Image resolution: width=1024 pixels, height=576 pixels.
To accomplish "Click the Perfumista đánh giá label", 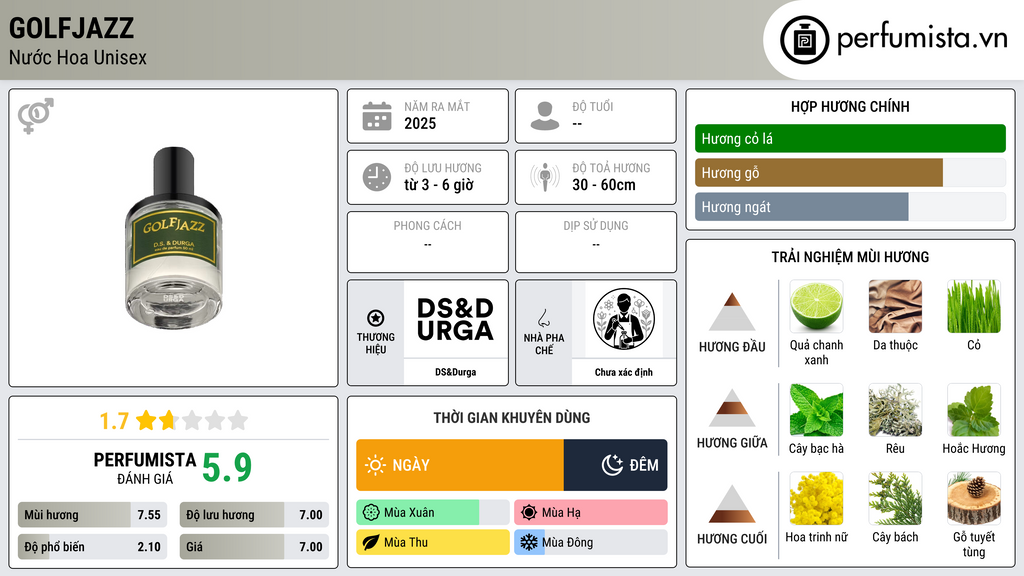I will [144, 468].
